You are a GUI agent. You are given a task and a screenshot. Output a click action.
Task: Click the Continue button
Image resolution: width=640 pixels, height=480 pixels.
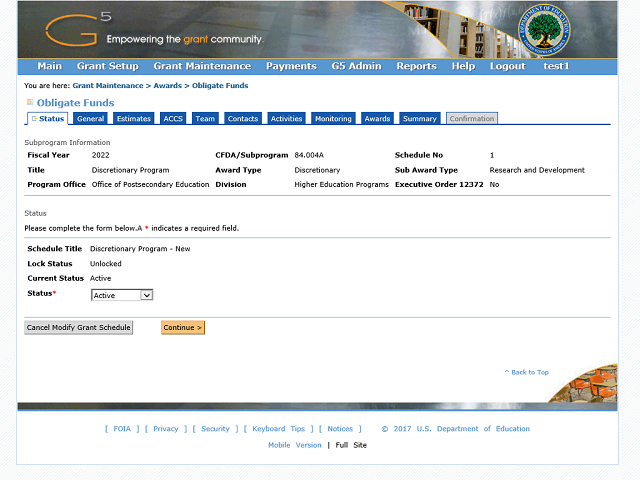pyautogui.click(x=183, y=327)
